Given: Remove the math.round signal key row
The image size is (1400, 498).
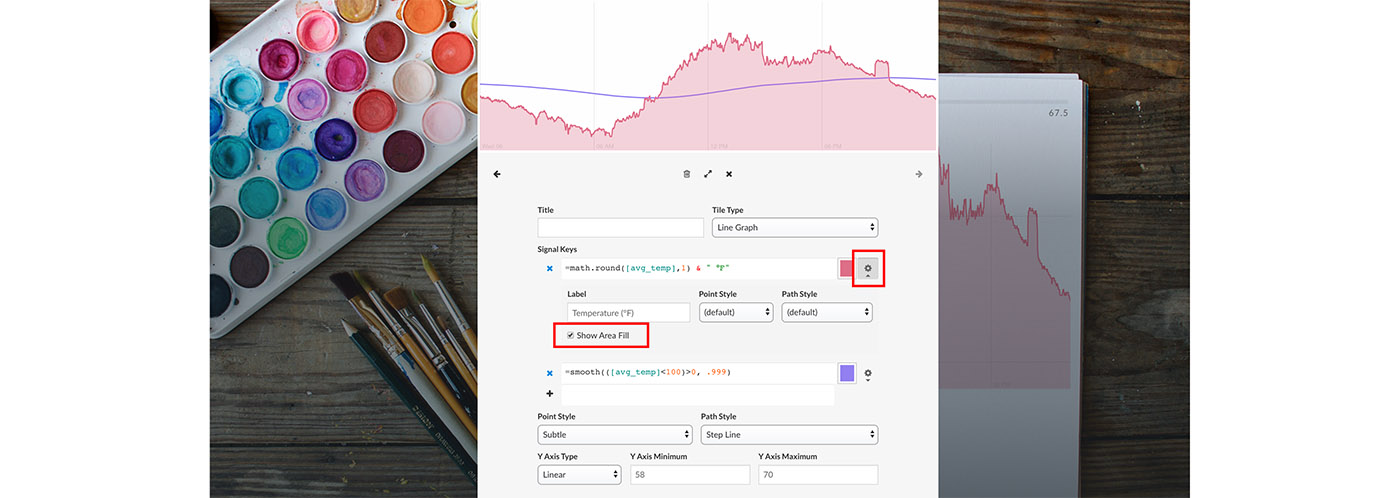Looking at the screenshot, I should 549,268.
